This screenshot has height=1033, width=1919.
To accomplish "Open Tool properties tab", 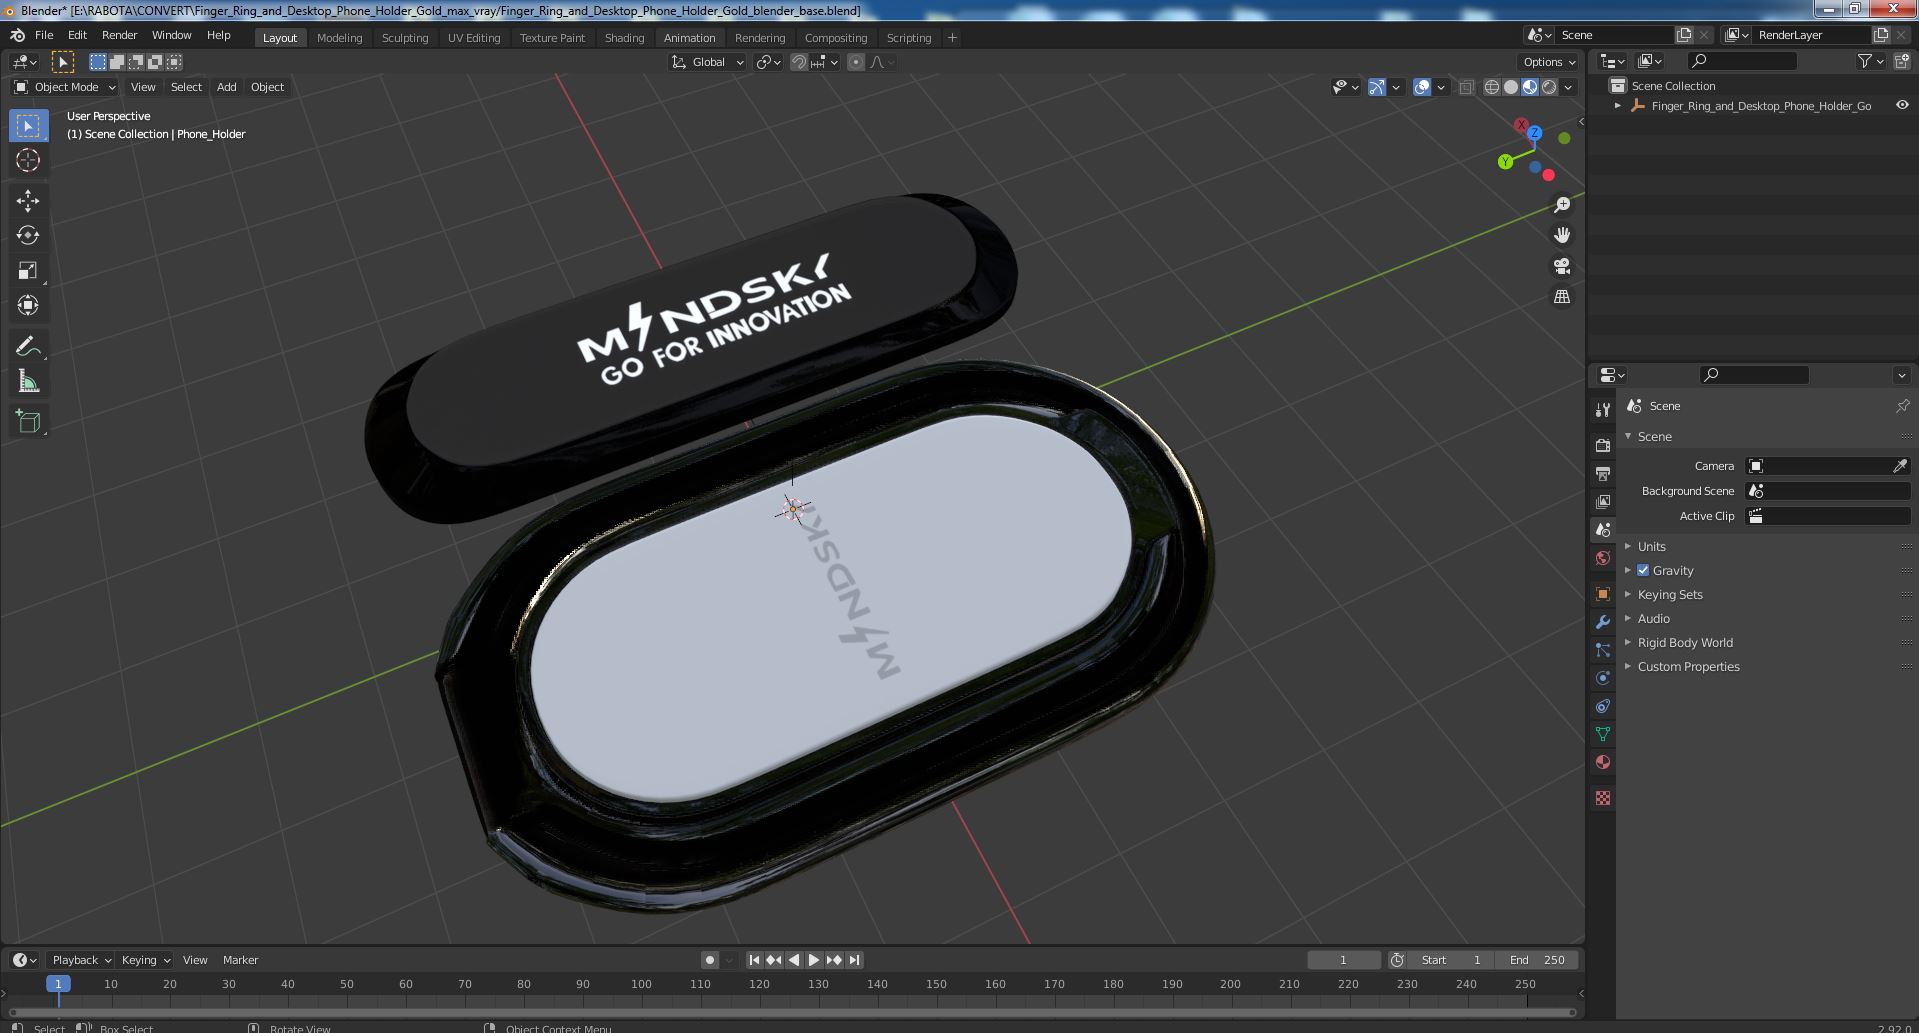I will coord(1603,409).
